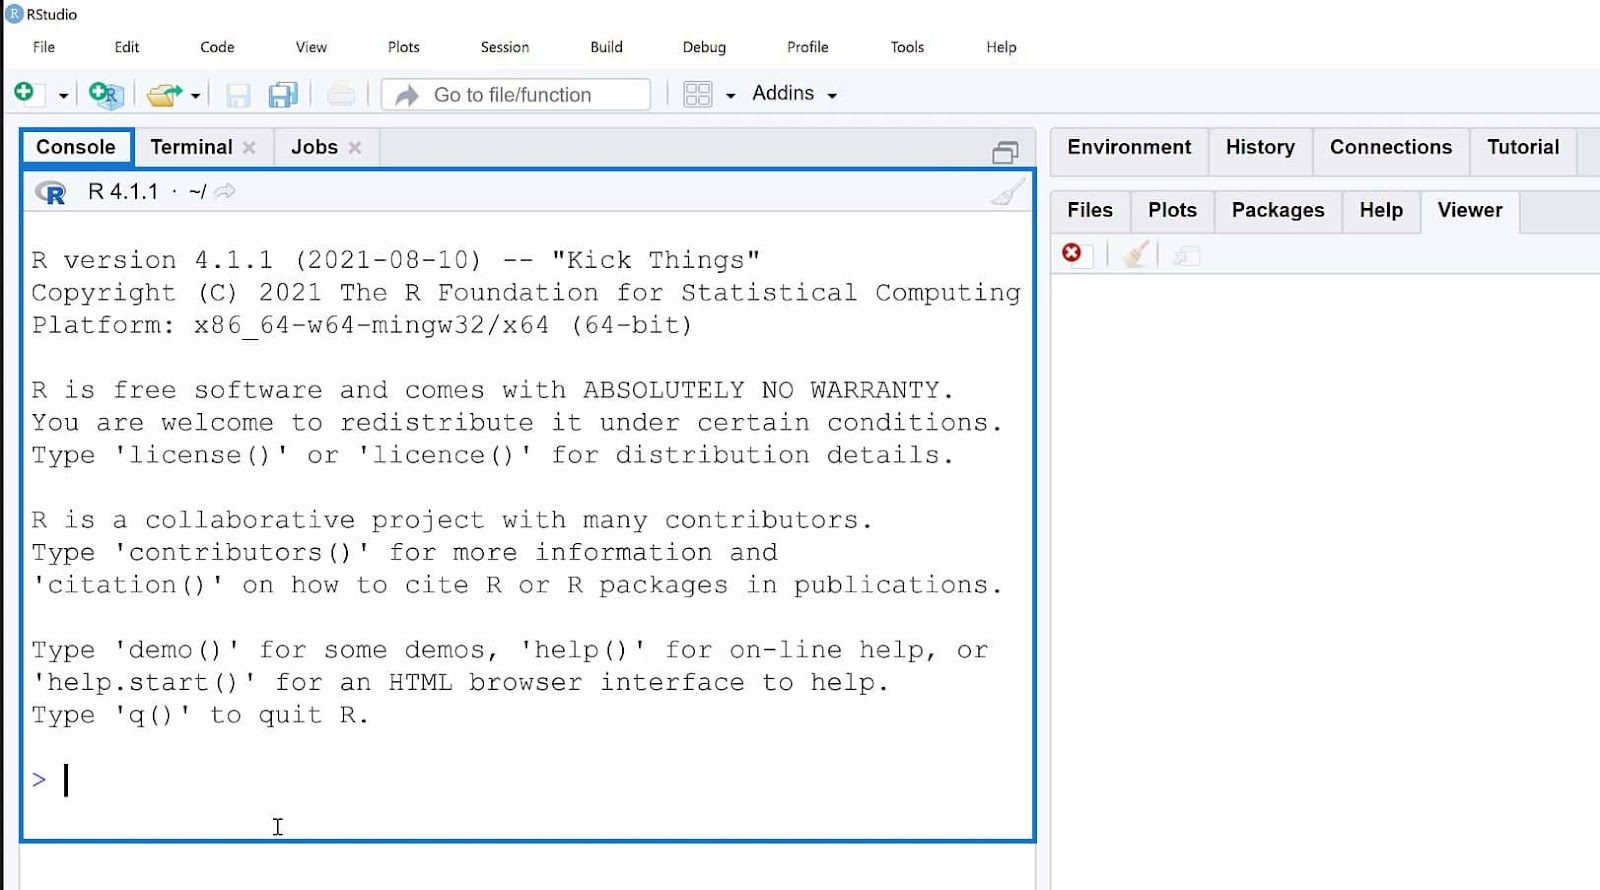The image size is (1600, 890).
Task: Switch to the Connections tab
Action: click(1390, 147)
